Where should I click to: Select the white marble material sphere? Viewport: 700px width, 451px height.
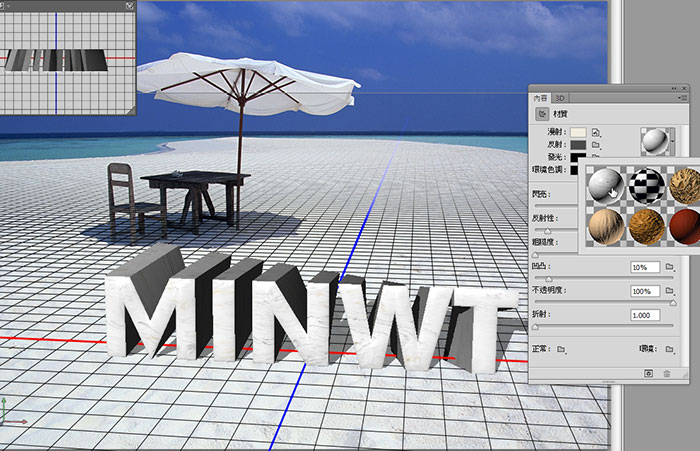(x=606, y=186)
